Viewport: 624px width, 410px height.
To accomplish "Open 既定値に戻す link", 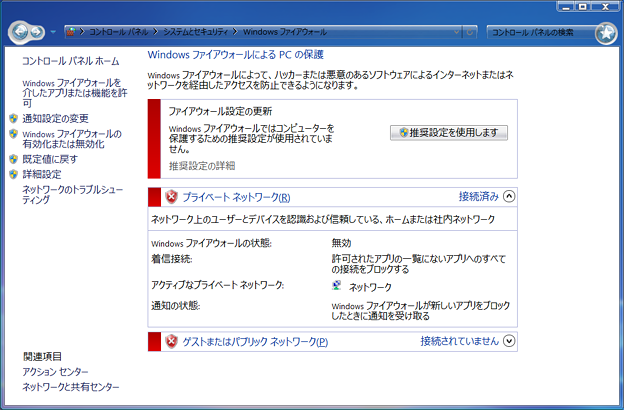I will point(50,159).
